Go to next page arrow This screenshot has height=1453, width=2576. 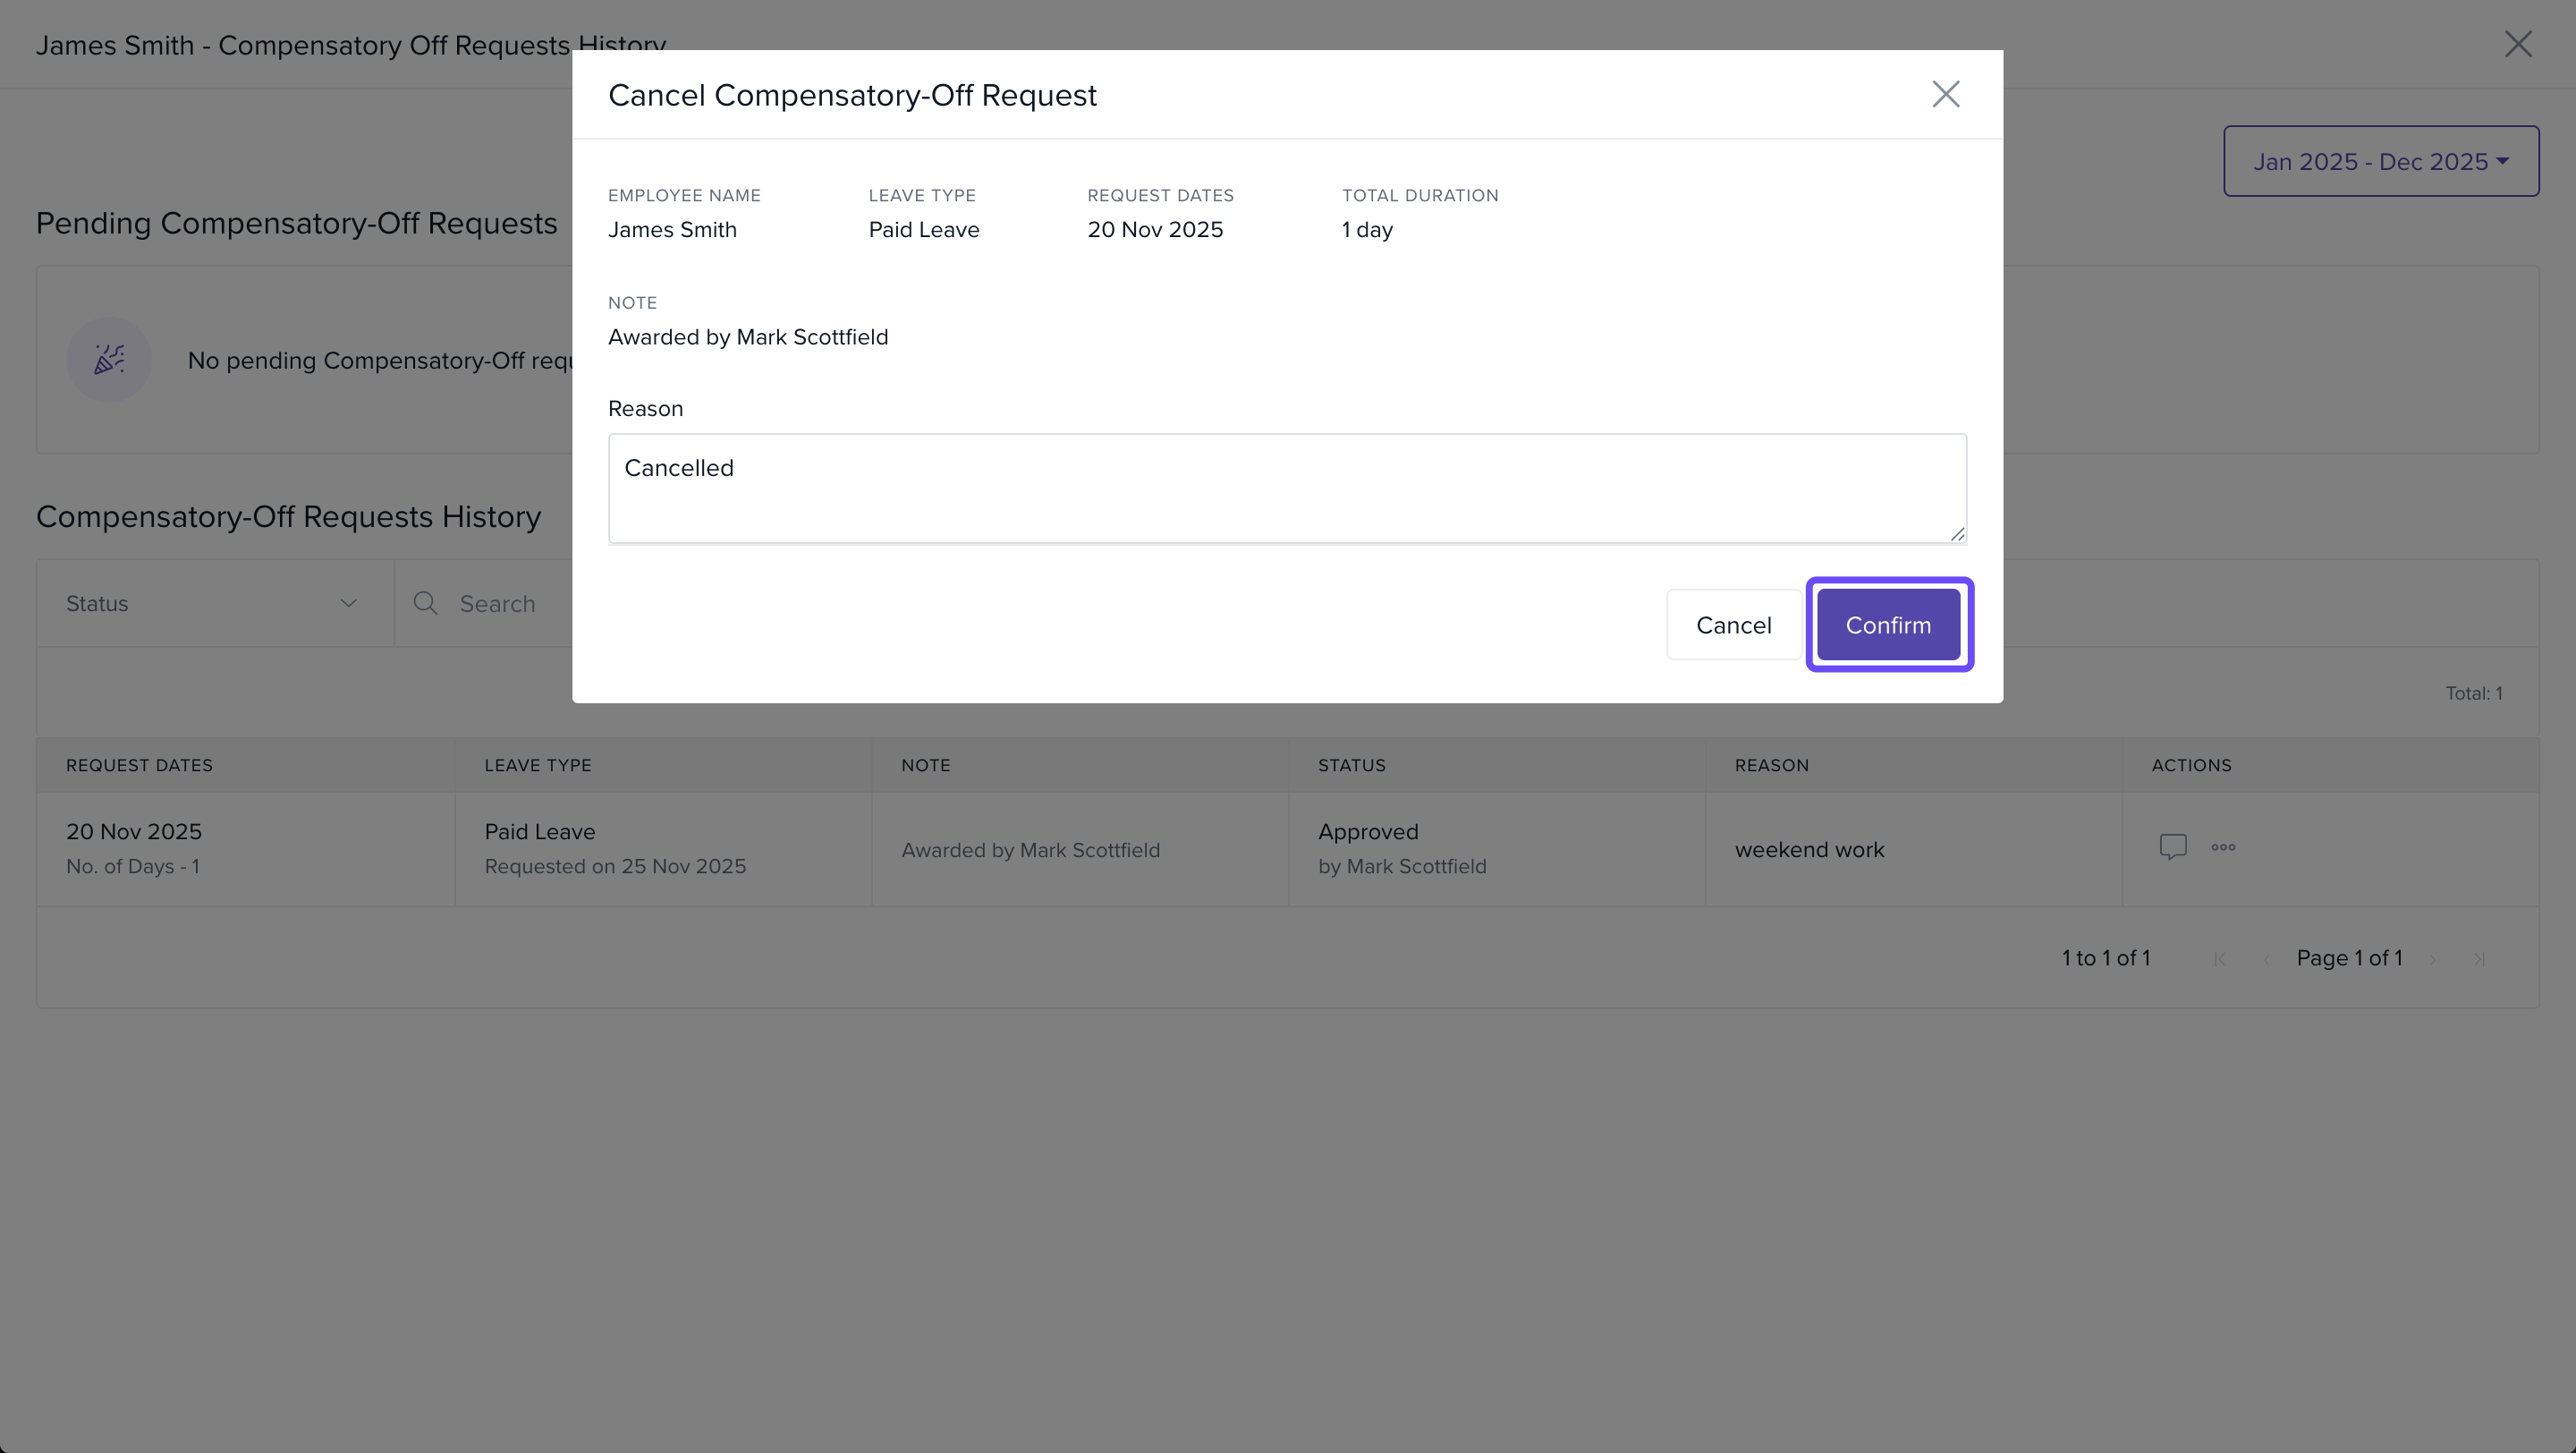pyautogui.click(x=2432, y=959)
